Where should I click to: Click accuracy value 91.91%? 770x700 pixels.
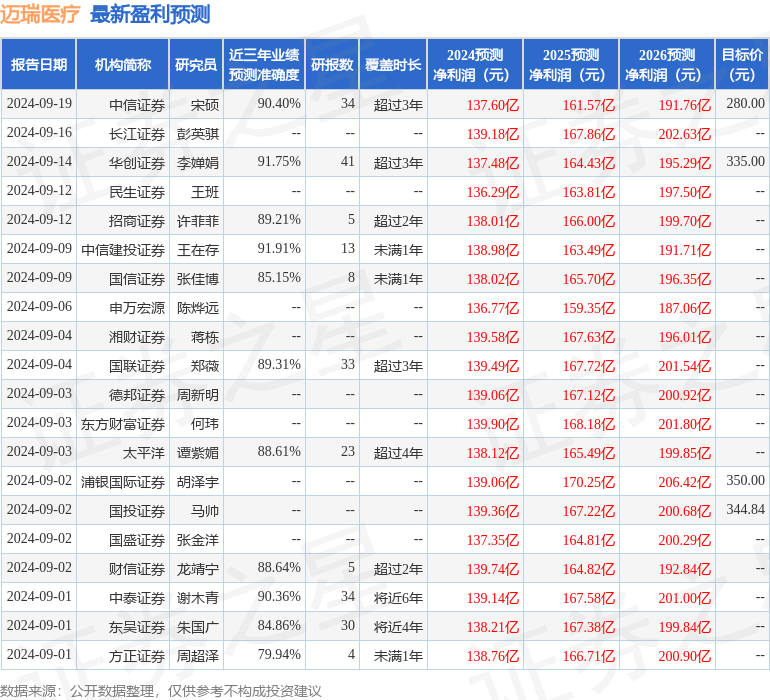(x=279, y=249)
